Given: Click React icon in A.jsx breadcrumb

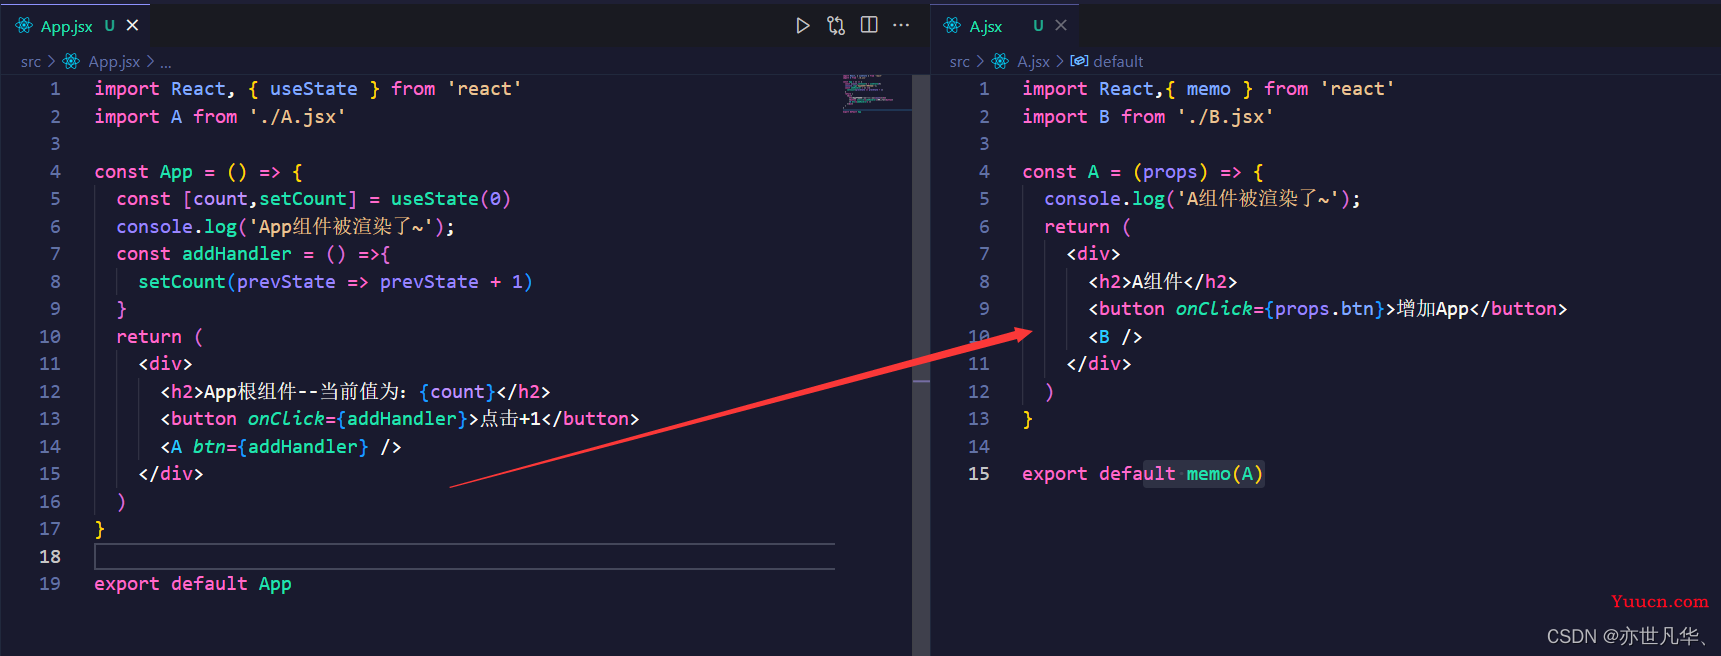Looking at the screenshot, I should [1000, 62].
